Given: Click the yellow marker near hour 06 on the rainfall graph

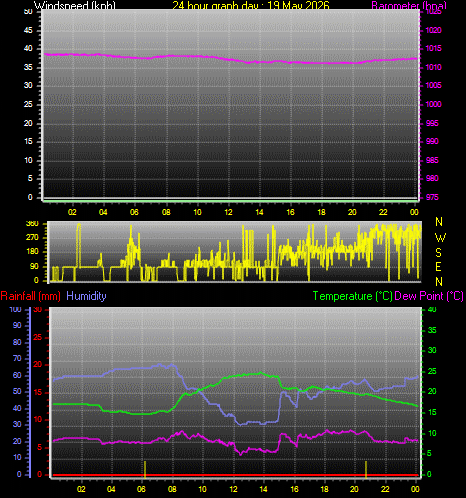Looking at the screenshot, I should [x=145, y=469].
